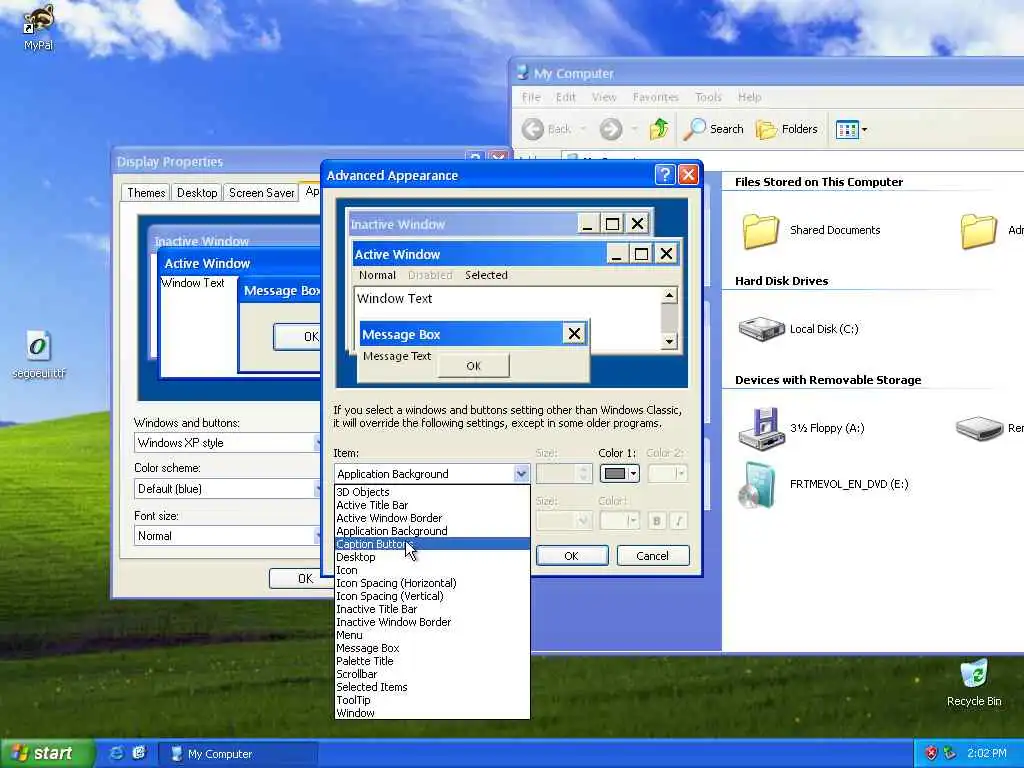1024x768 pixels.
Task: Open Windows and buttons style combo box
Action: pyautogui.click(x=228, y=443)
